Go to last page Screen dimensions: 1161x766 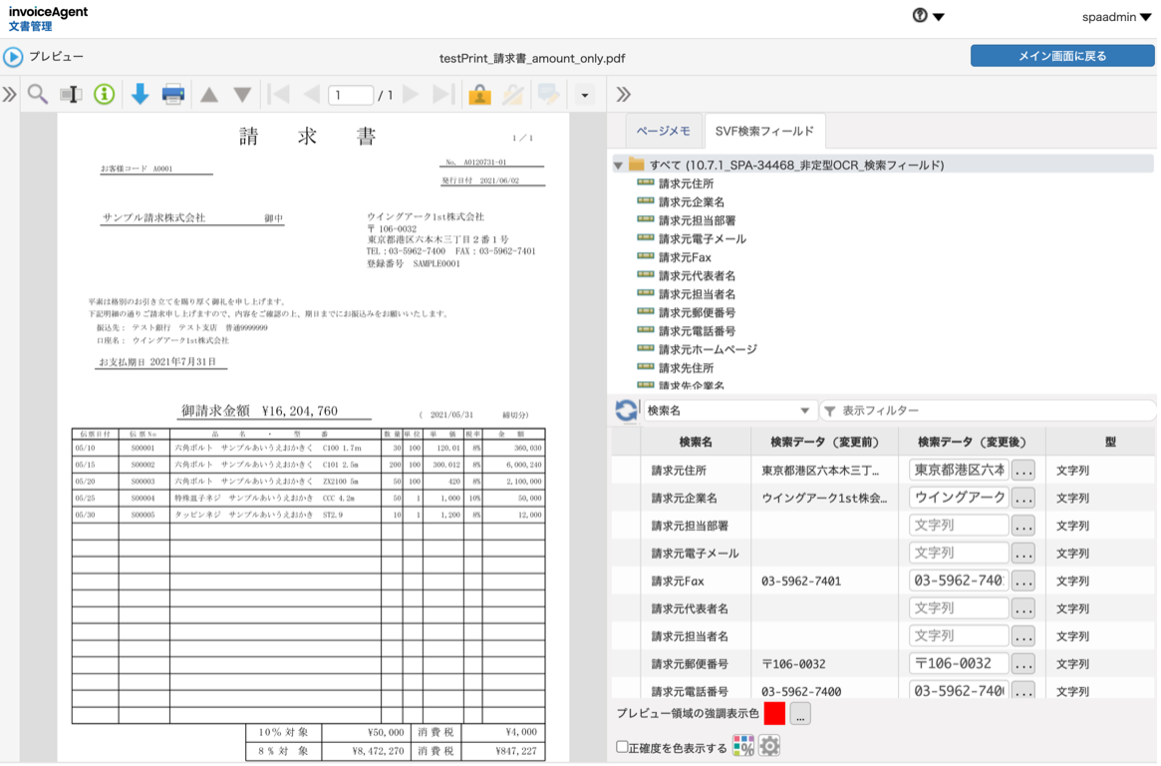(x=444, y=95)
